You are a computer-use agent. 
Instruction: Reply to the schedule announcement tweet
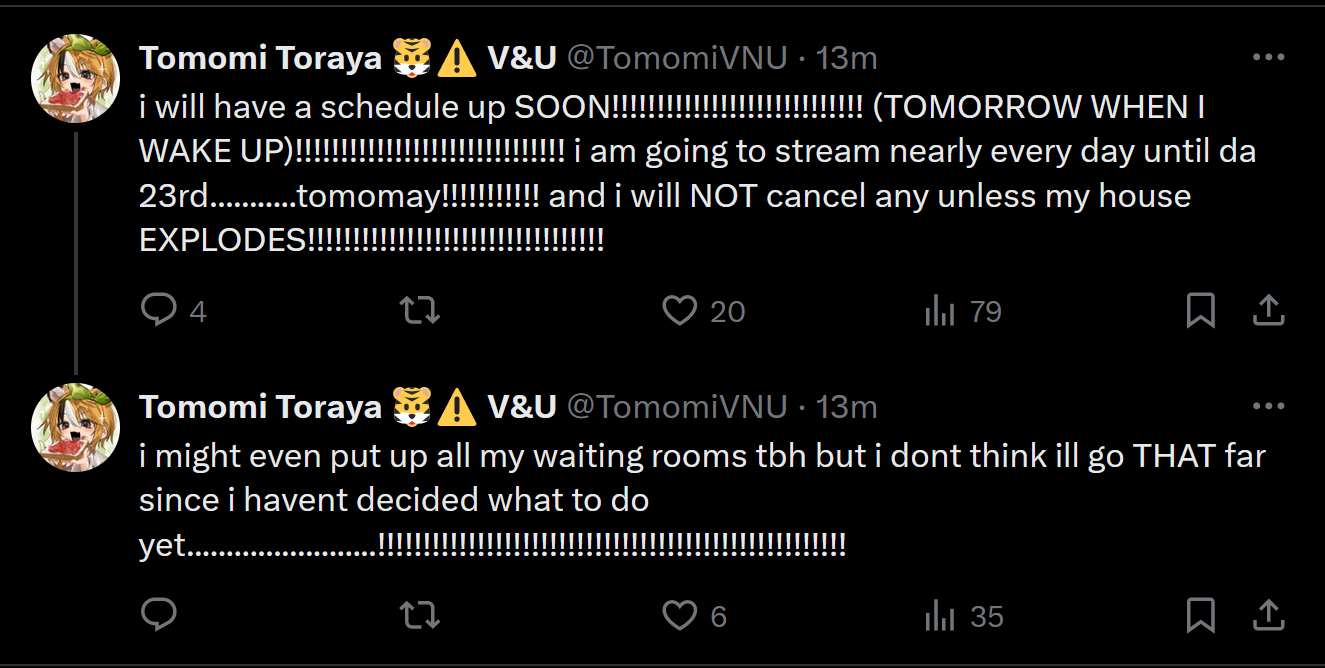point(159,311)
